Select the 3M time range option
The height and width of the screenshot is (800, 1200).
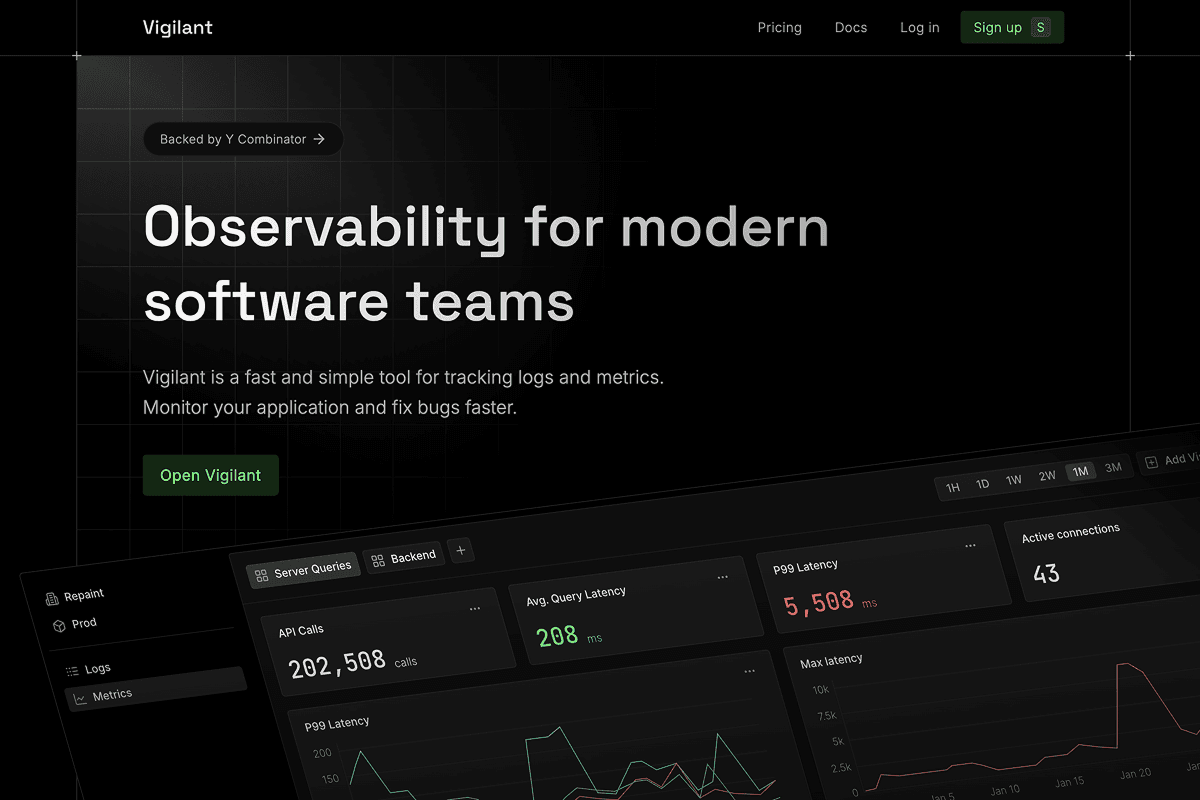click(x=1113, y=467)
